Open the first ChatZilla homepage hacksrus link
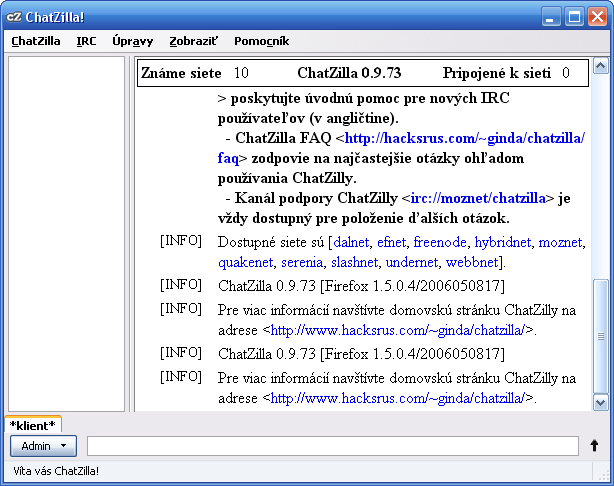614x486 pixels. pyautogui.click(x=397, y=330)
